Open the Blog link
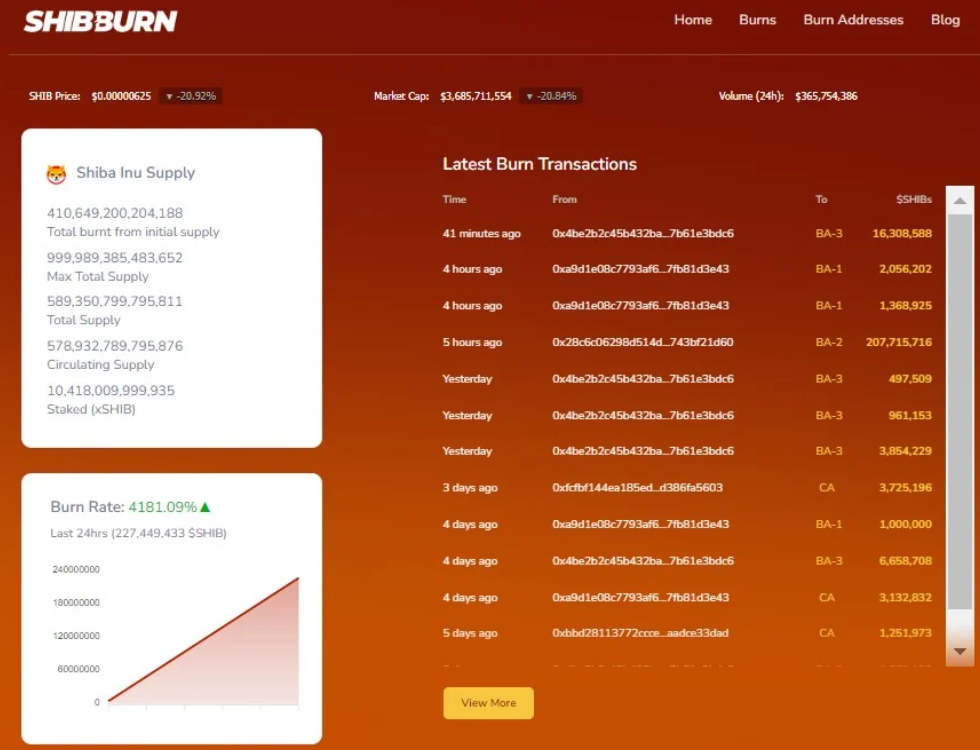The image size is (980, 750). tap(944, 20)
